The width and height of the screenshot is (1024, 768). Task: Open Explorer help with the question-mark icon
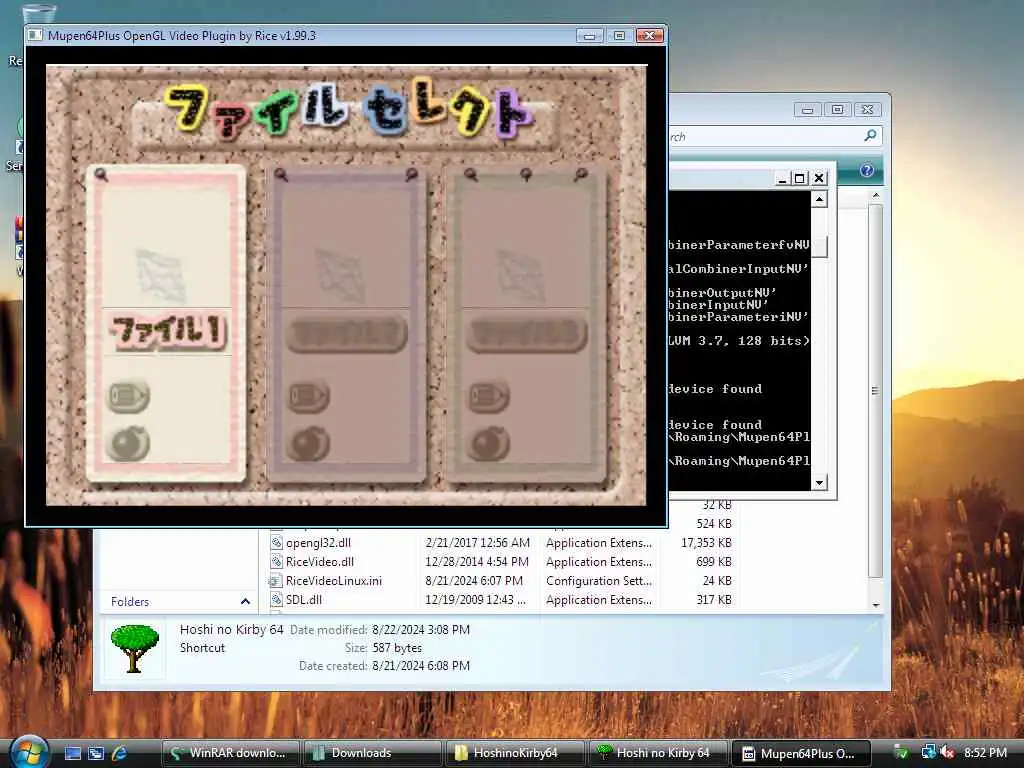(x=867, y=170)
